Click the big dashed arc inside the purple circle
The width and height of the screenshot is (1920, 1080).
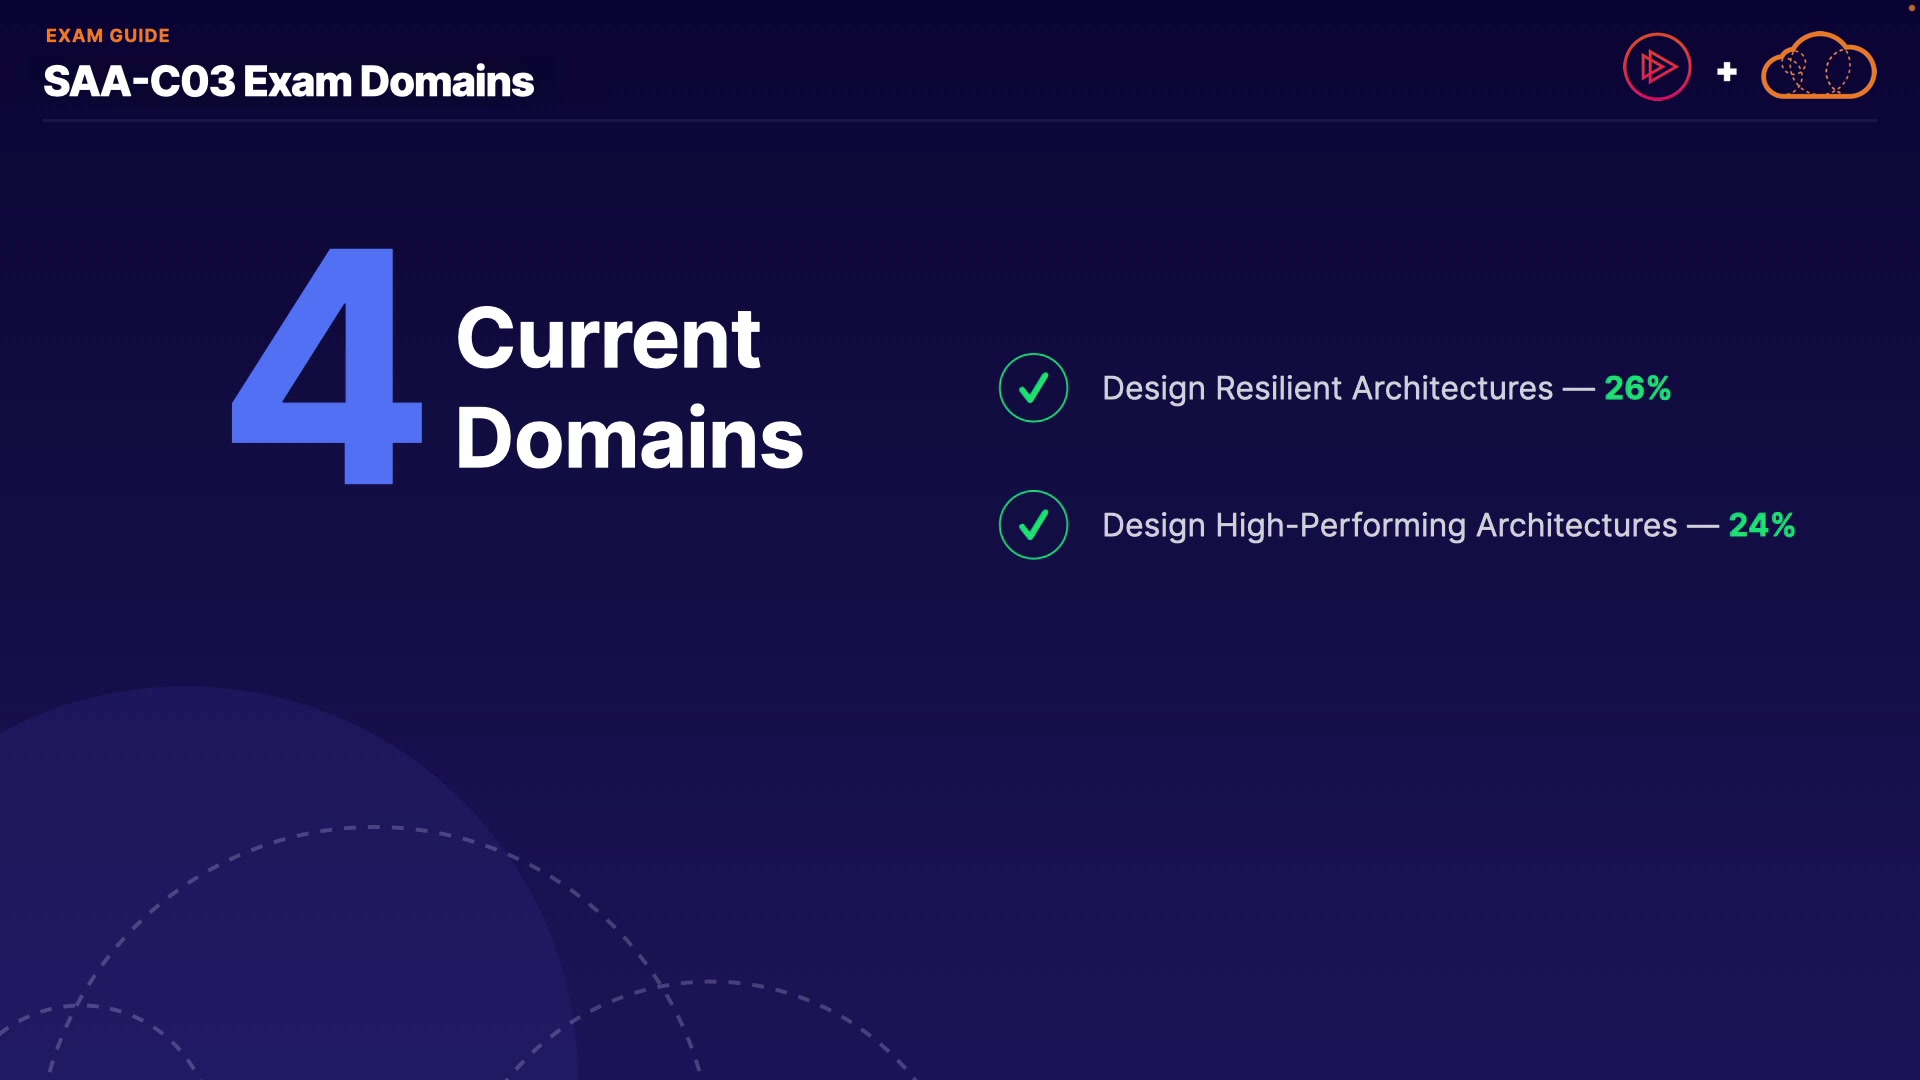(372, 828)
